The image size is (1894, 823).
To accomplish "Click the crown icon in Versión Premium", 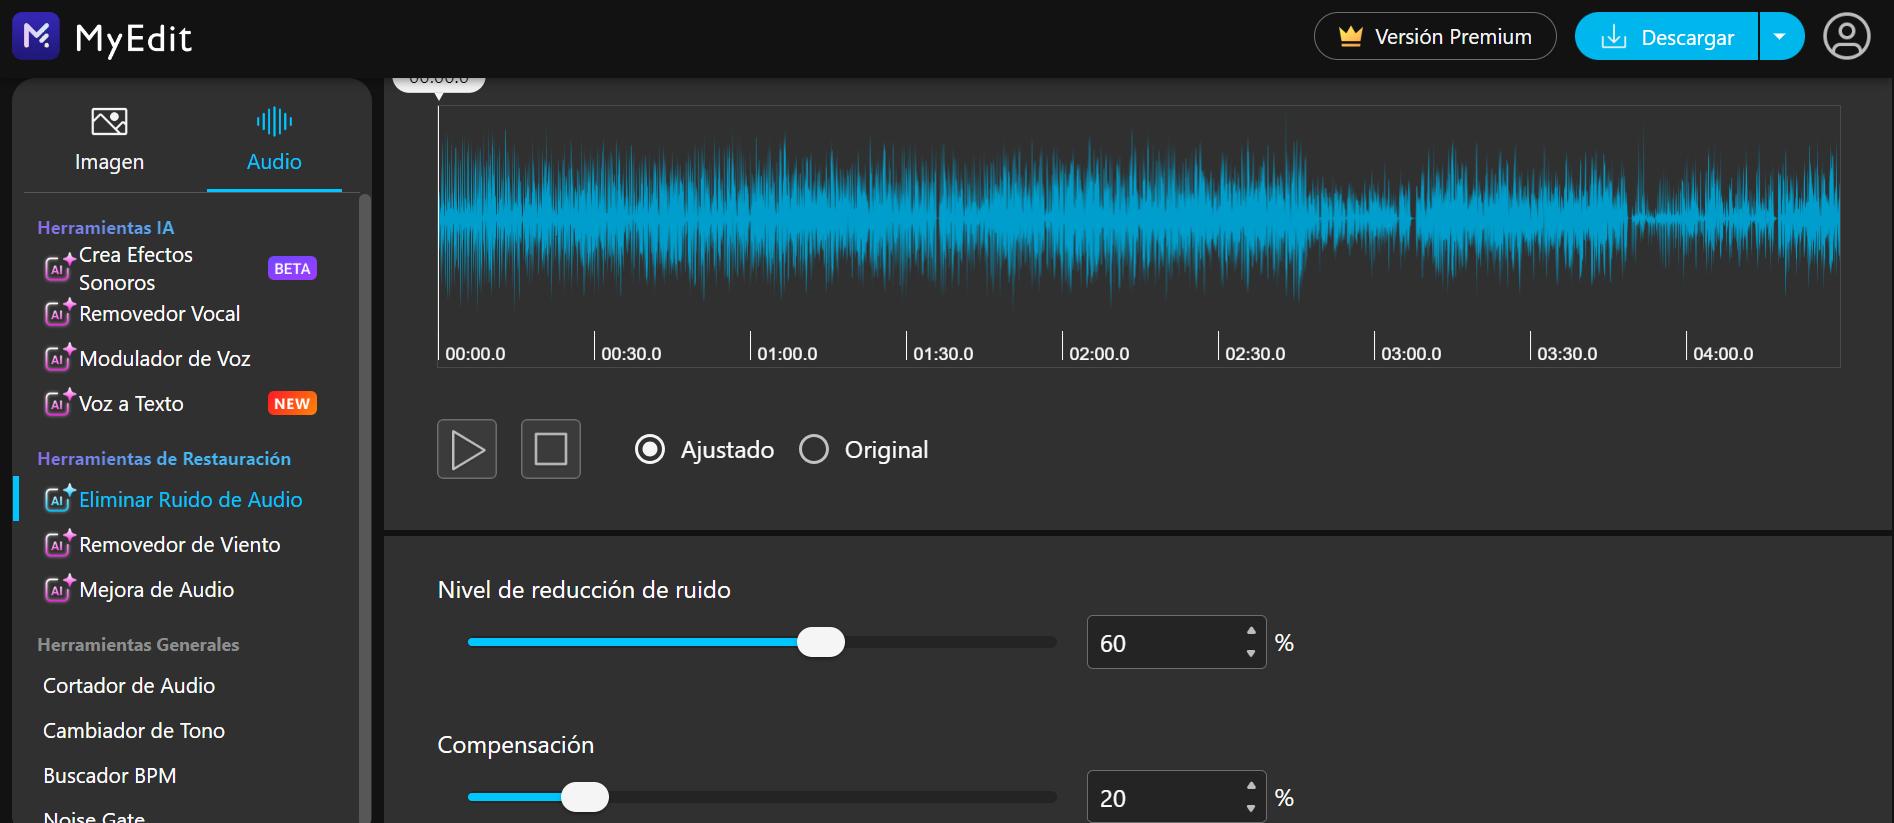I will point(1351,37).
